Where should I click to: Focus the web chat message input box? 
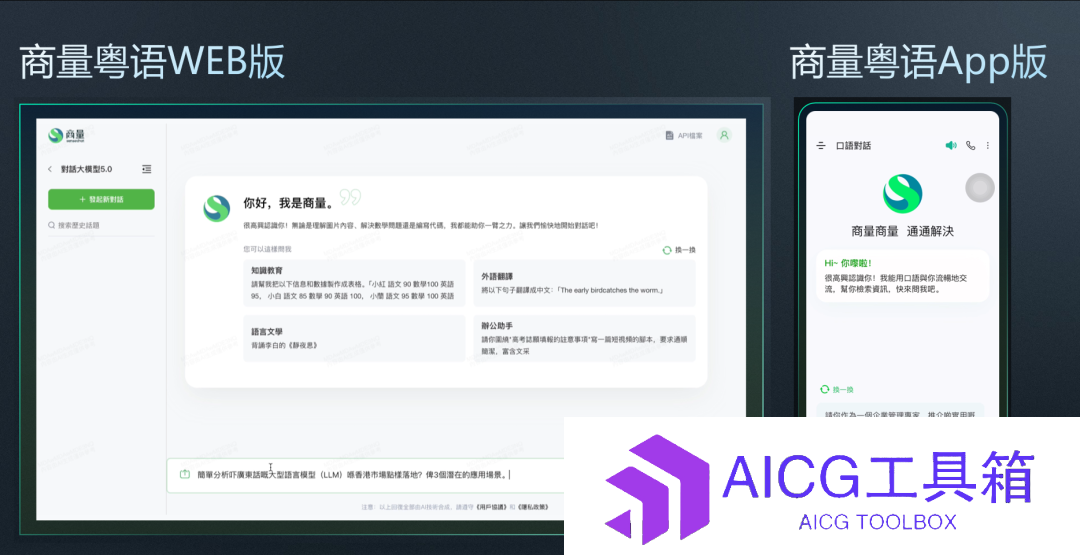(365, 475)
